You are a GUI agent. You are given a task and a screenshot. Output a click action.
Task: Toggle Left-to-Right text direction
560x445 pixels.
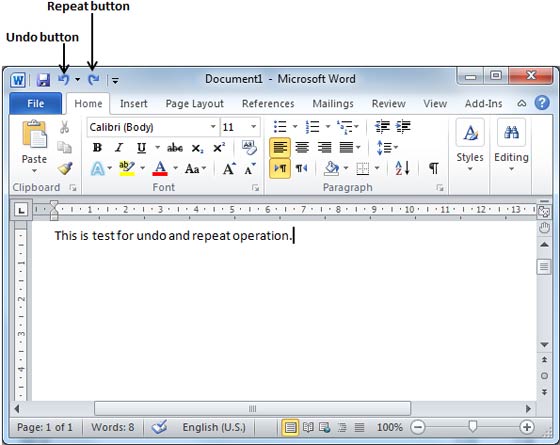(280, 168)
